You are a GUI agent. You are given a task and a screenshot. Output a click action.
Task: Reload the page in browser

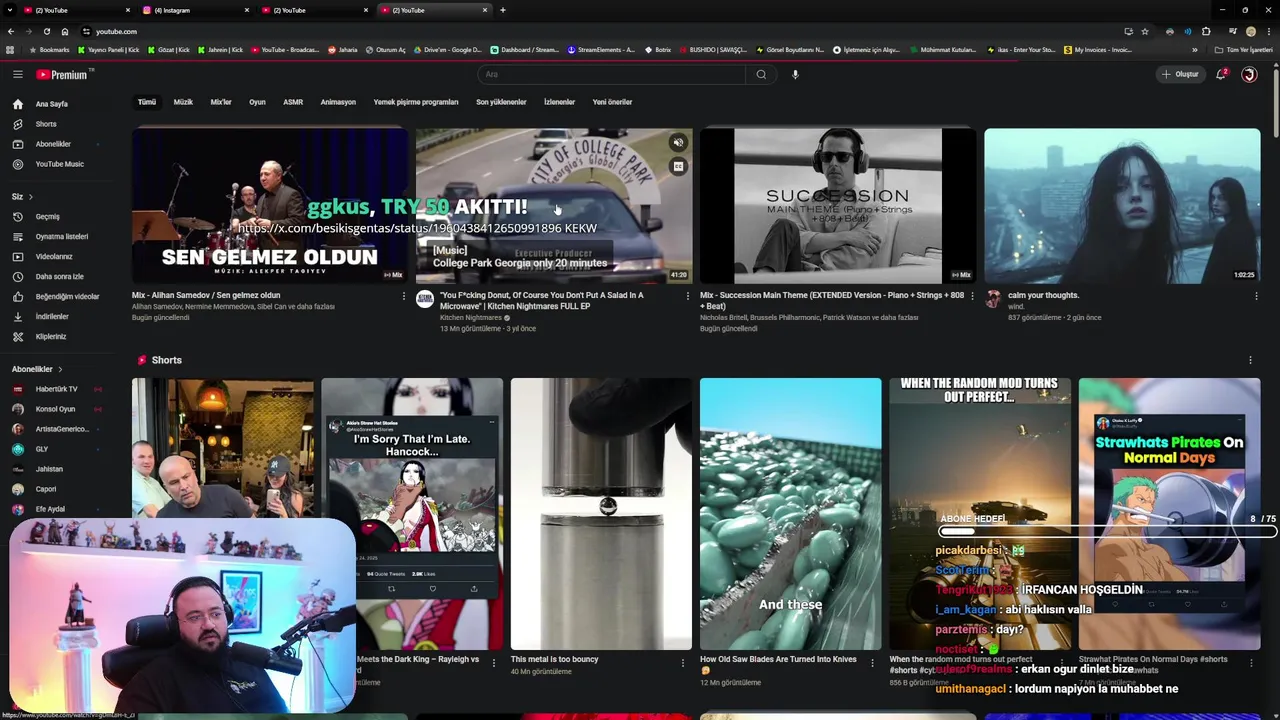pos(46,31)
